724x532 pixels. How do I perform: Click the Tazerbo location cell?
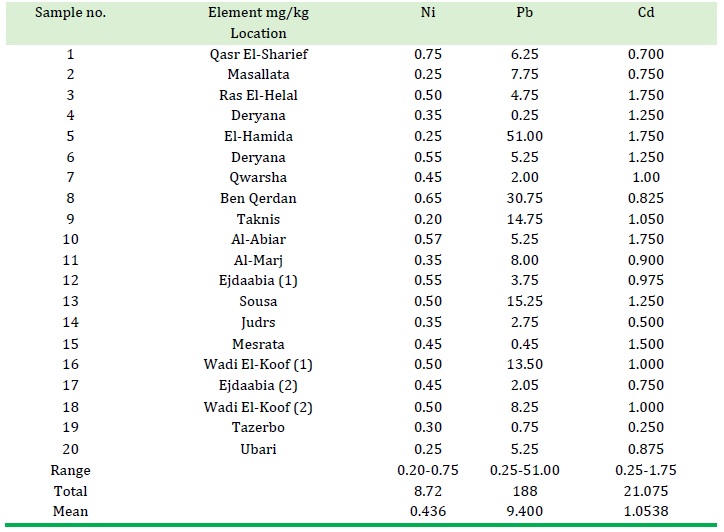pyautogui.click(x=258, y=428)
